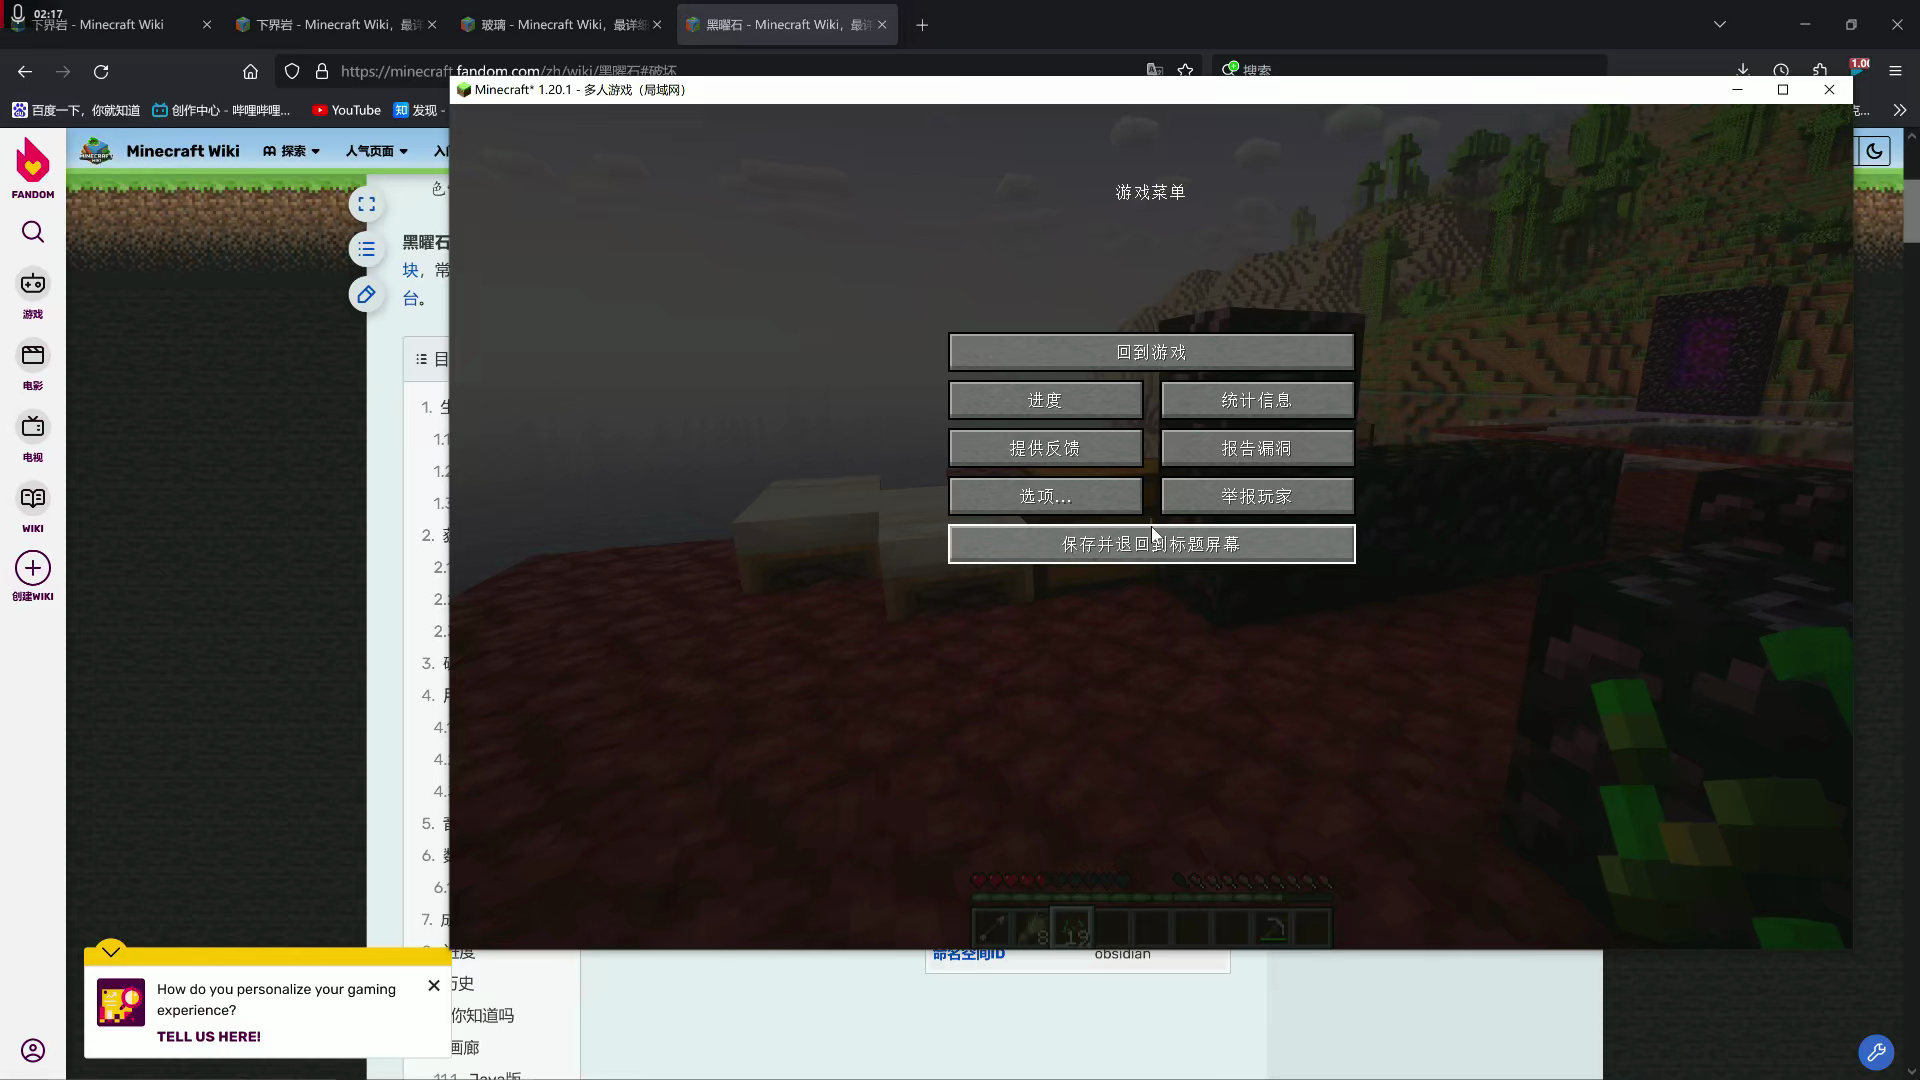Collapse the yellow survey popup chevron

tap(111, 951)
